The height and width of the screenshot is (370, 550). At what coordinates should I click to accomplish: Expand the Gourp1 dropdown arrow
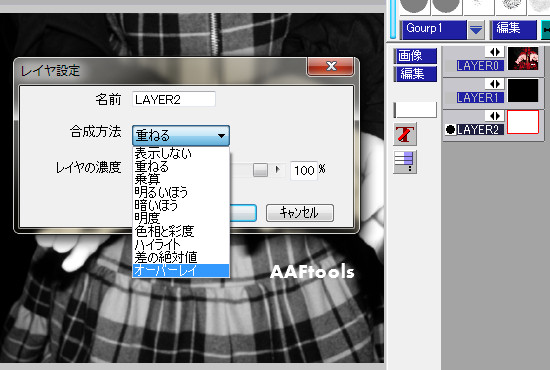(476, 30)
